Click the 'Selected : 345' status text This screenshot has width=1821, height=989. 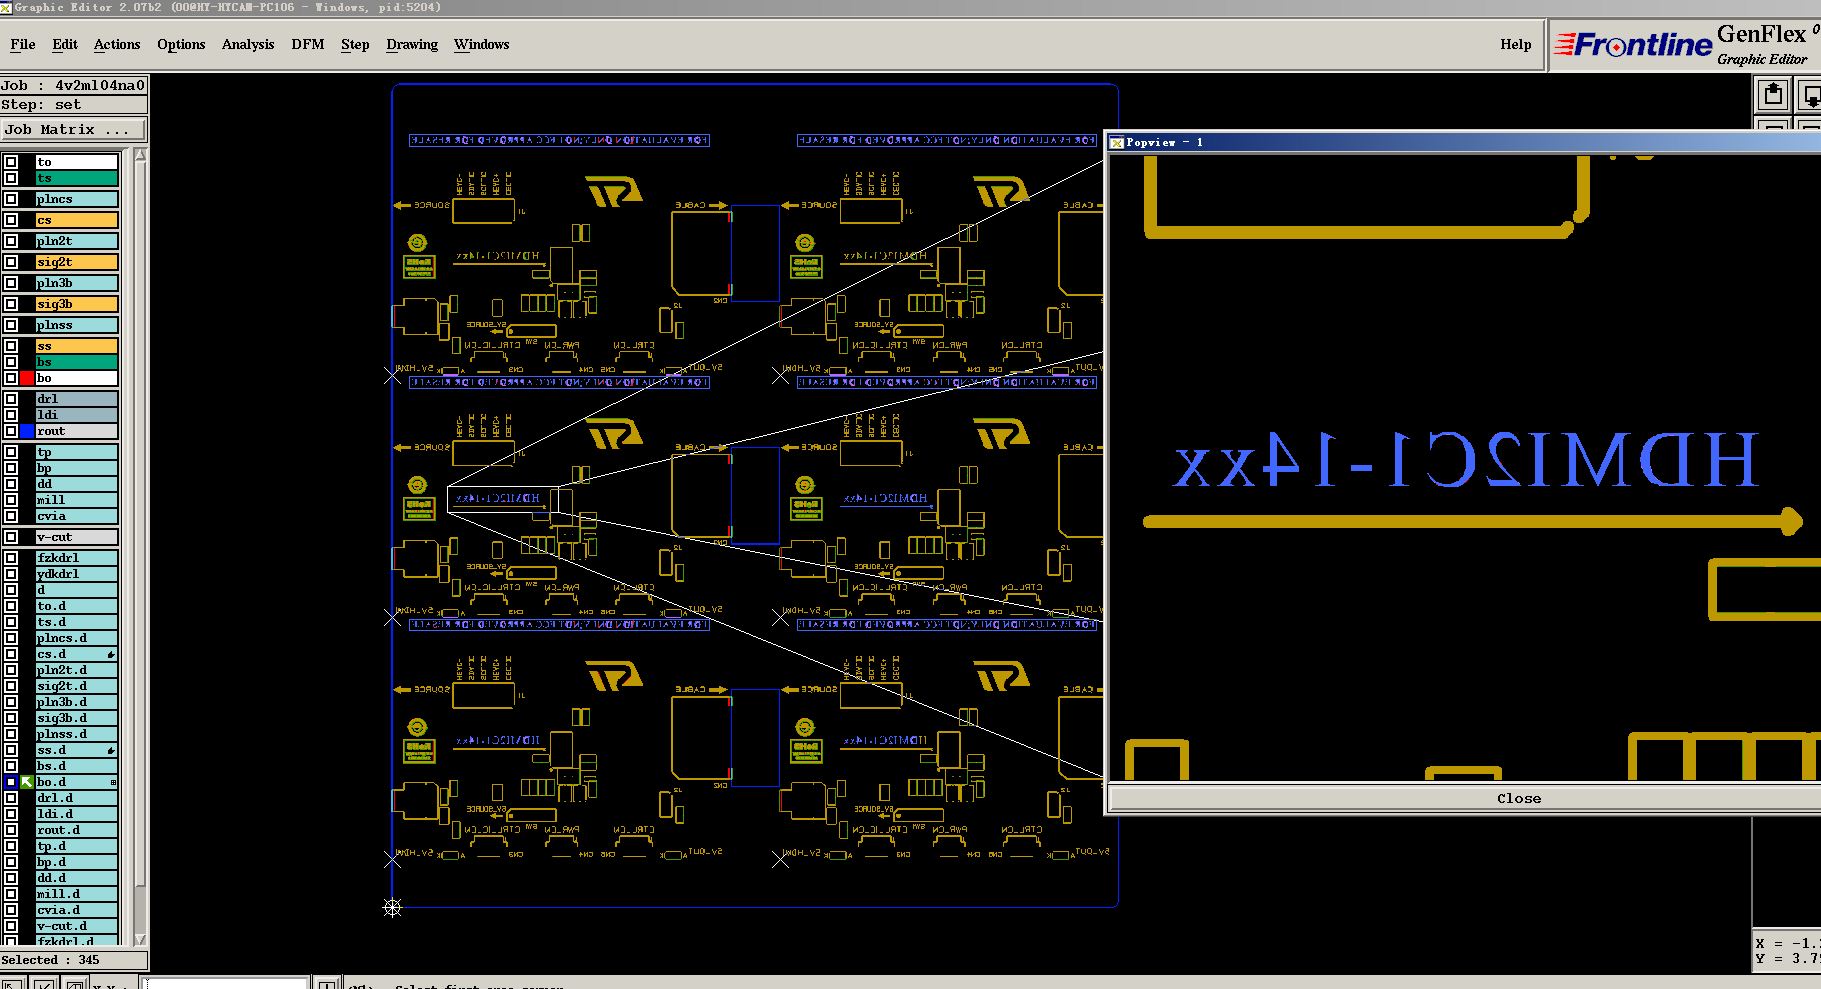50,960
